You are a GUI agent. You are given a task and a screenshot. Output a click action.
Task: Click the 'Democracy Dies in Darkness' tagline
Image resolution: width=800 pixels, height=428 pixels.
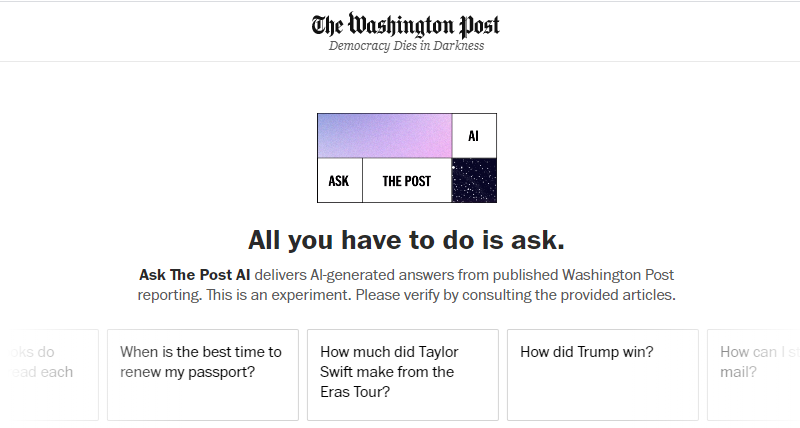coord(406,46)
